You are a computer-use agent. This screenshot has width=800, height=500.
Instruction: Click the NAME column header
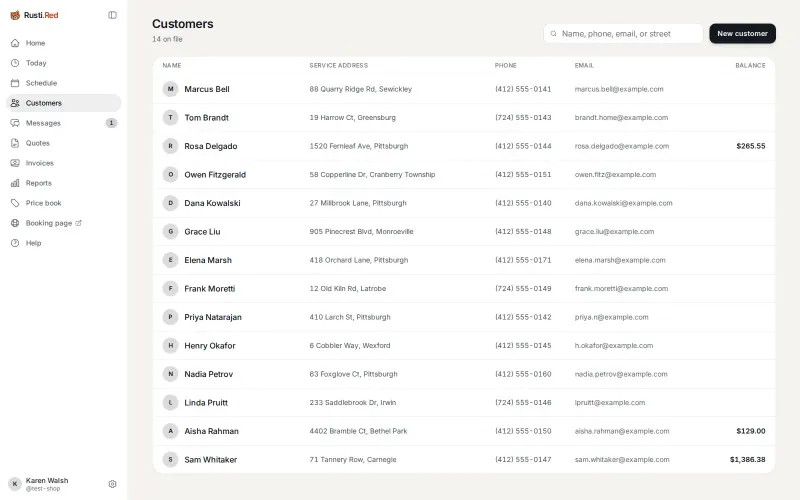(x=172, y=65)
